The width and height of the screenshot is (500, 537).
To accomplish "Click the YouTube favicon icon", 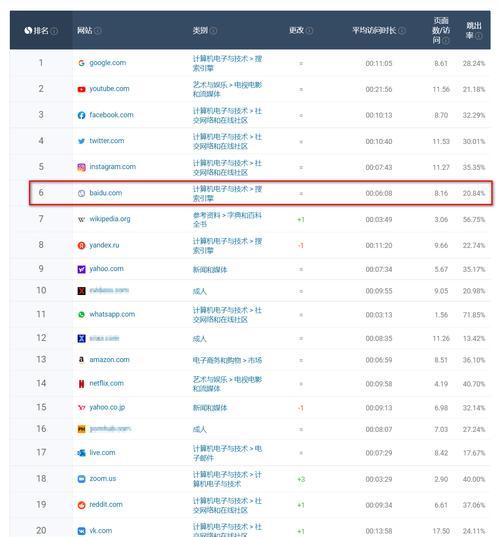I will tap(81, 89).
